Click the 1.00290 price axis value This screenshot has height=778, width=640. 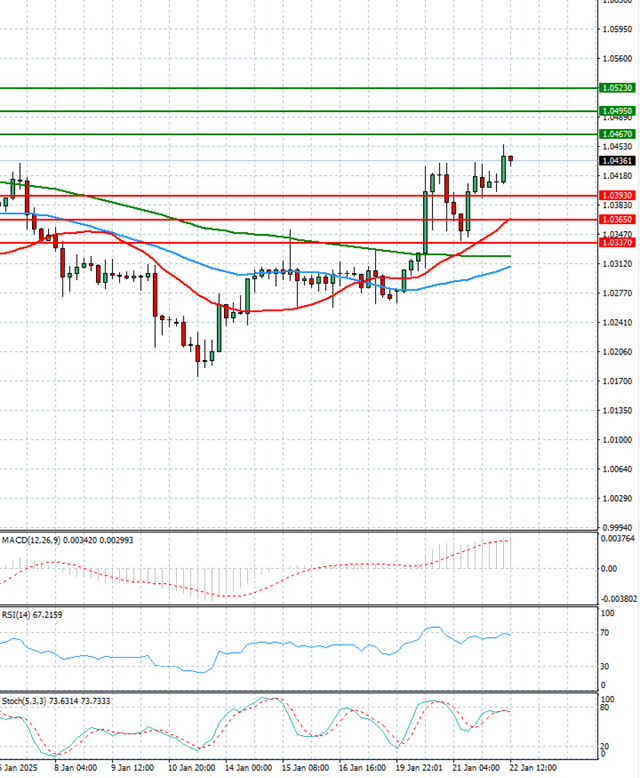pos(617,498)
